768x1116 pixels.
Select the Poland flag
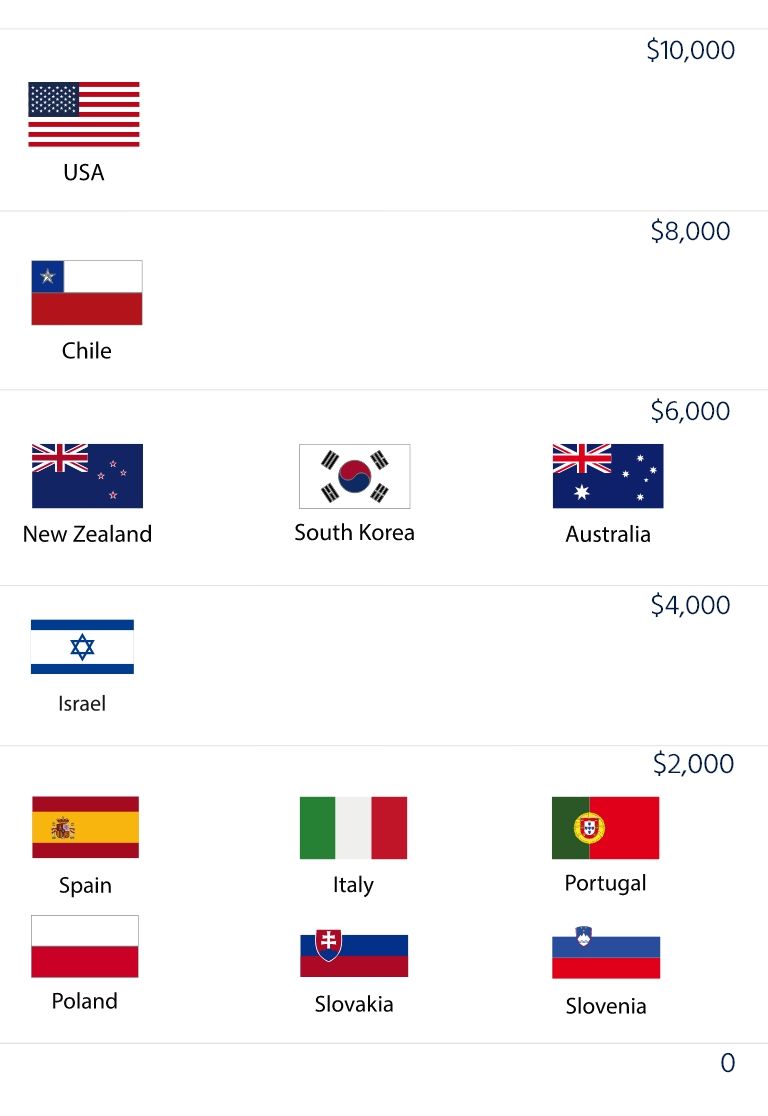click(85, 946)
